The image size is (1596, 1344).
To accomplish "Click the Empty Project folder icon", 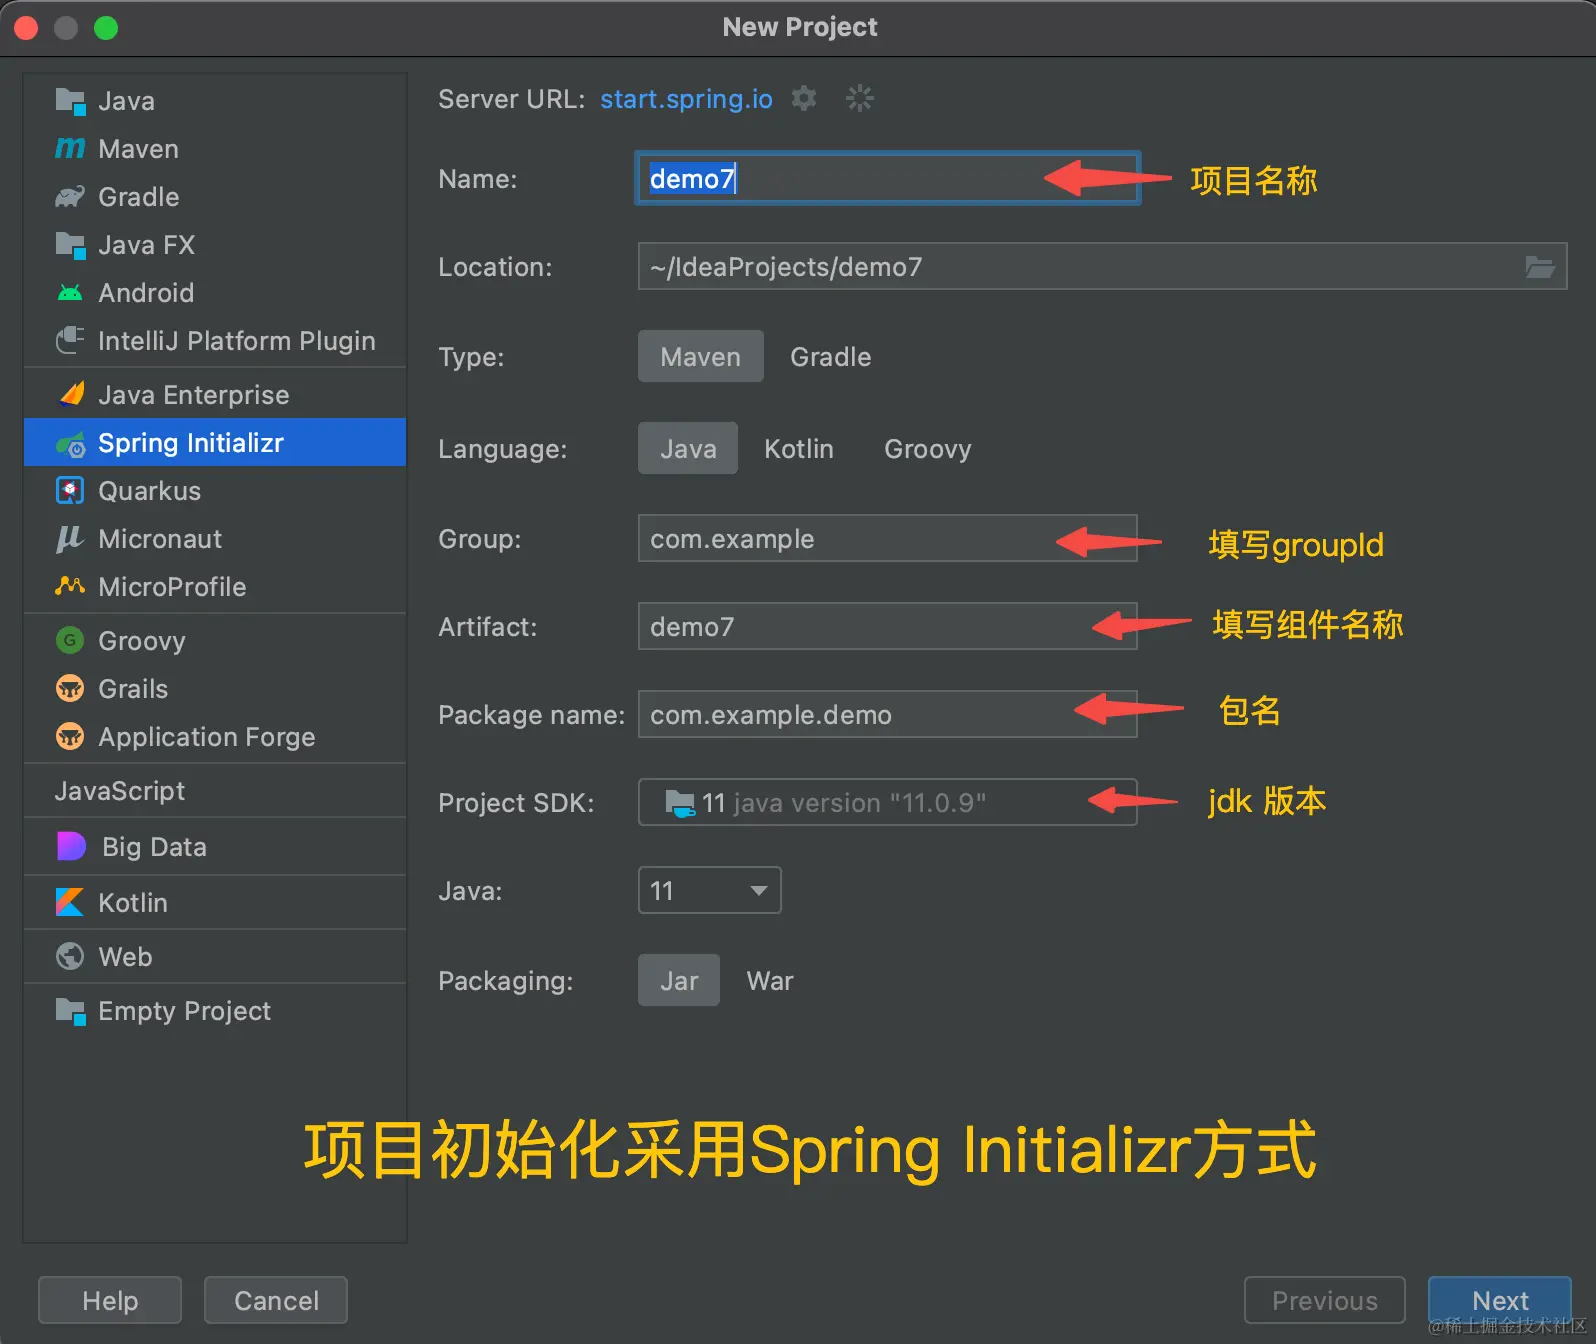I will tap(70, 1011).
